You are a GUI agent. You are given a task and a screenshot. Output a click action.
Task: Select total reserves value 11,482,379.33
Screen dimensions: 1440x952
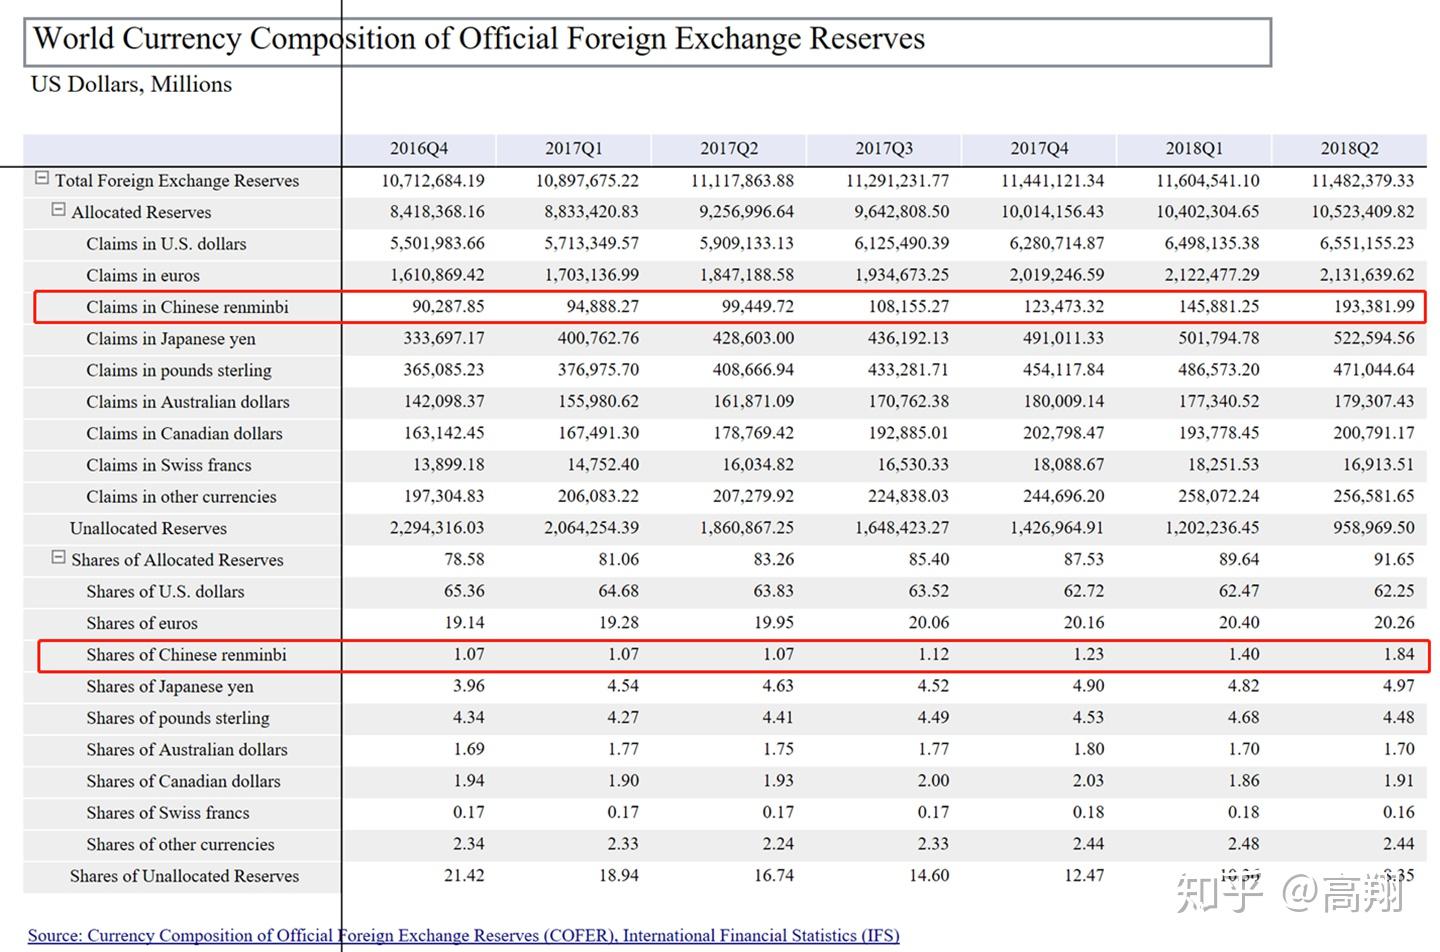pos(1362,181)
